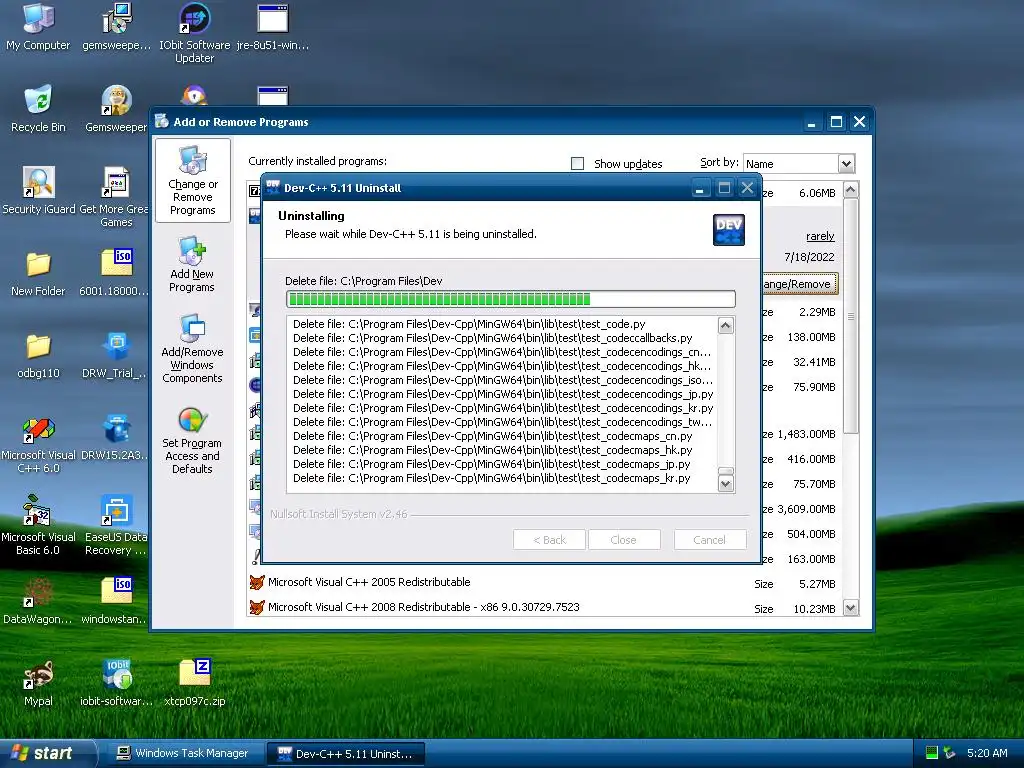Click the DEV logo in uninstaller header
Screen dimensions: 1024x768
point(729,230)
